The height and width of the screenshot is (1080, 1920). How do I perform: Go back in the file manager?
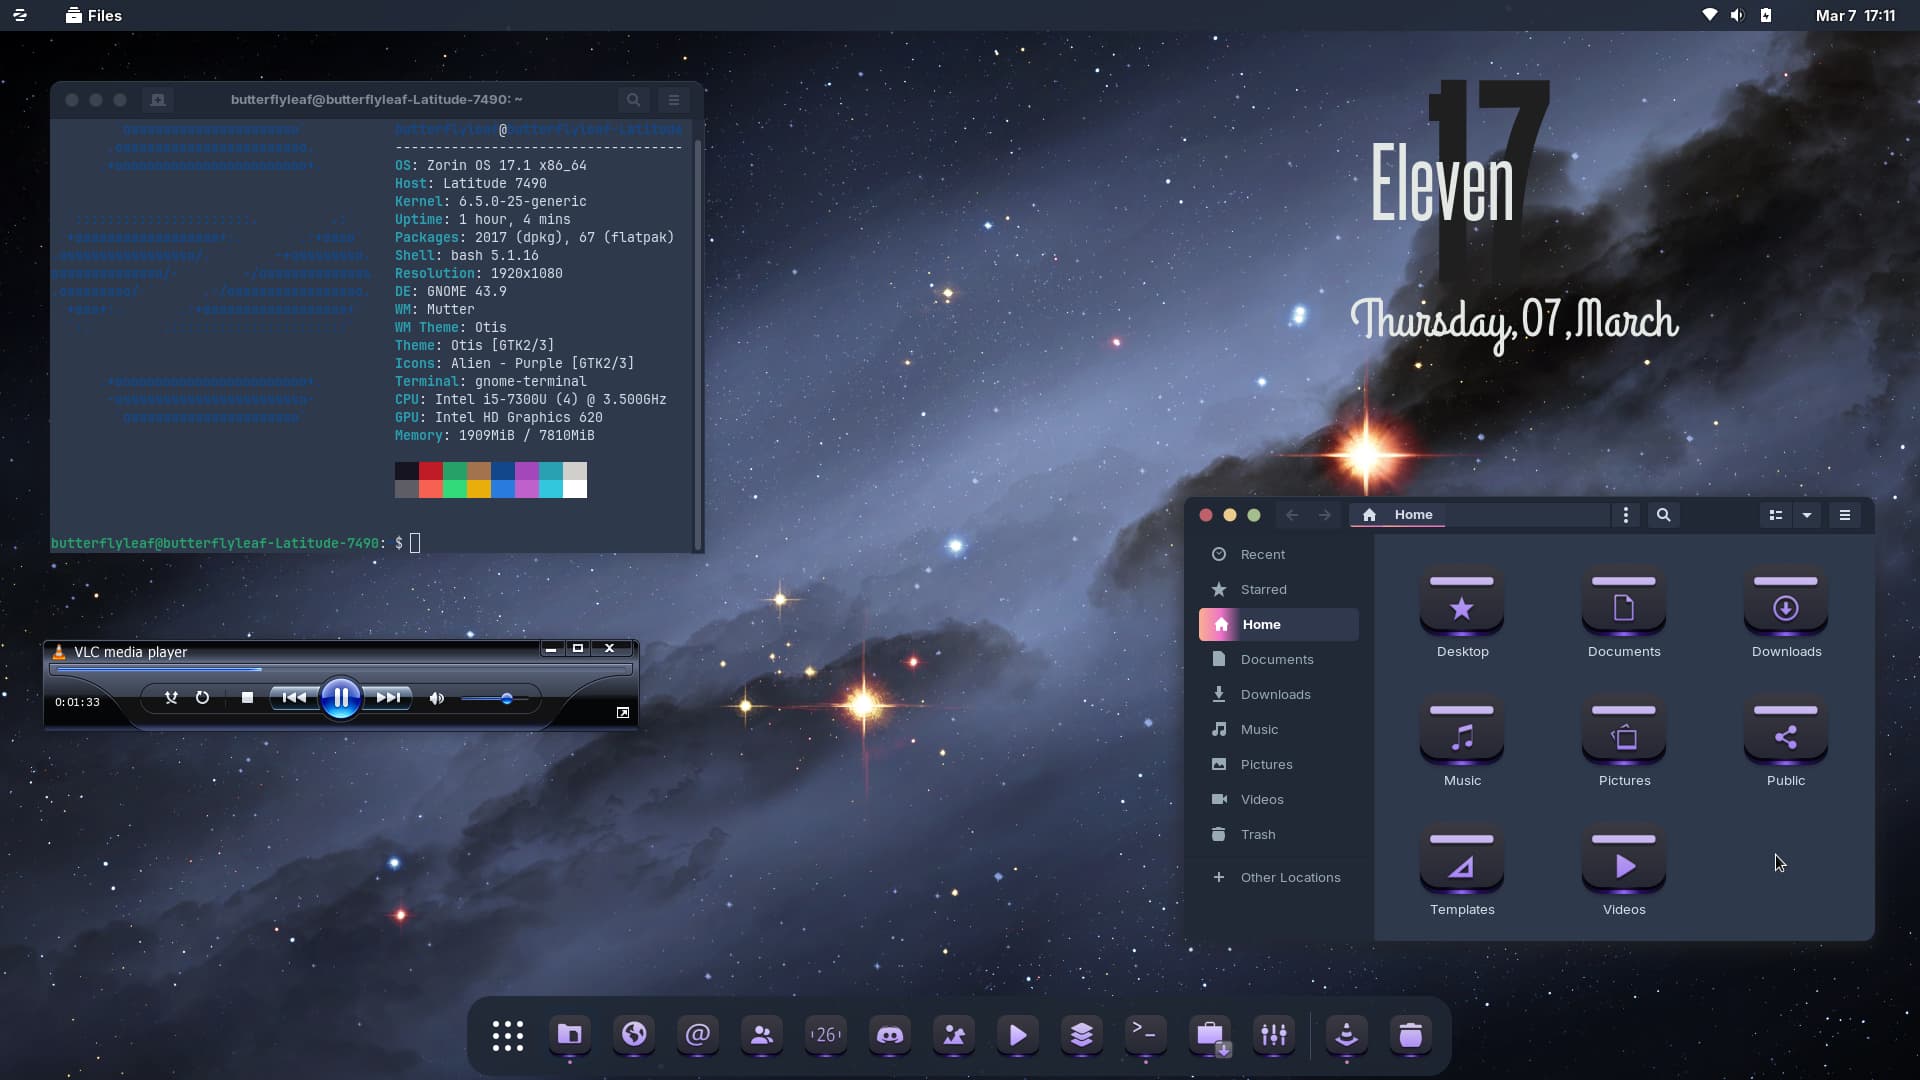(x=1292, y=515)
